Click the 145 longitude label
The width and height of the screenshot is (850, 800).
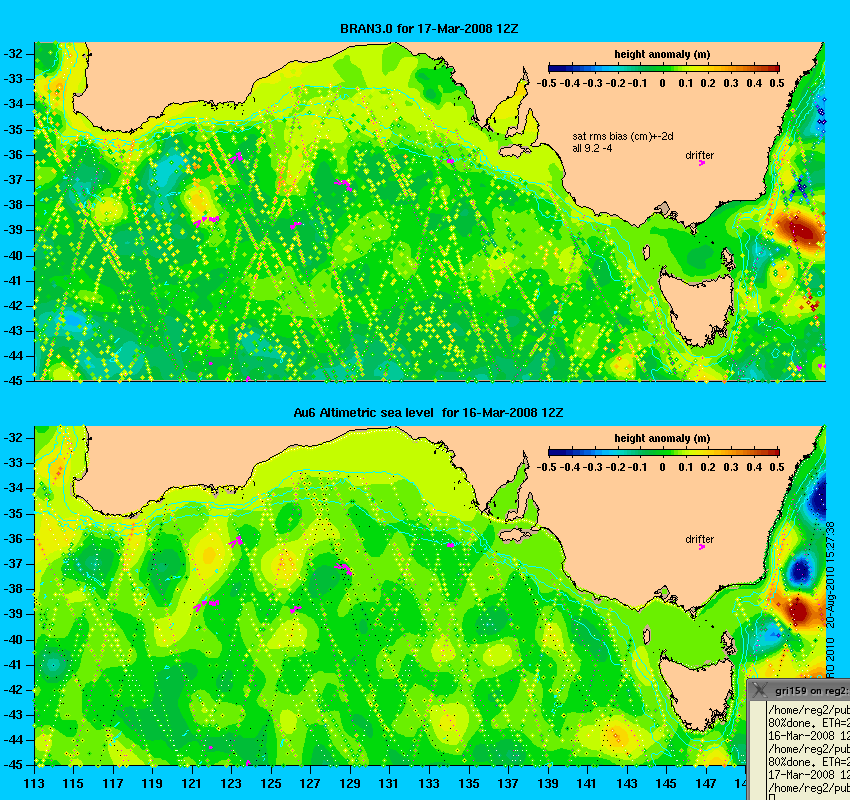(x=666, y=783)
